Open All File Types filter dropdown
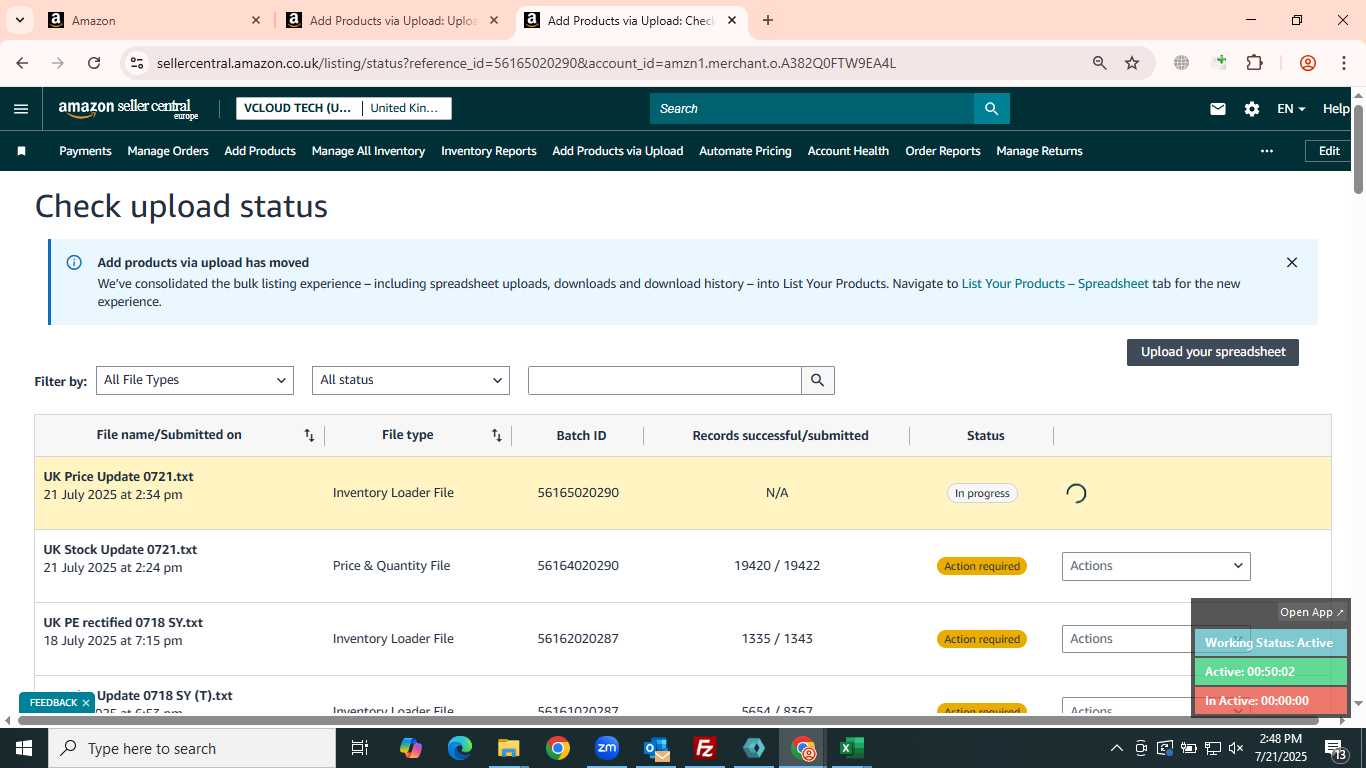1366x768 pixels. coord(195,380)
